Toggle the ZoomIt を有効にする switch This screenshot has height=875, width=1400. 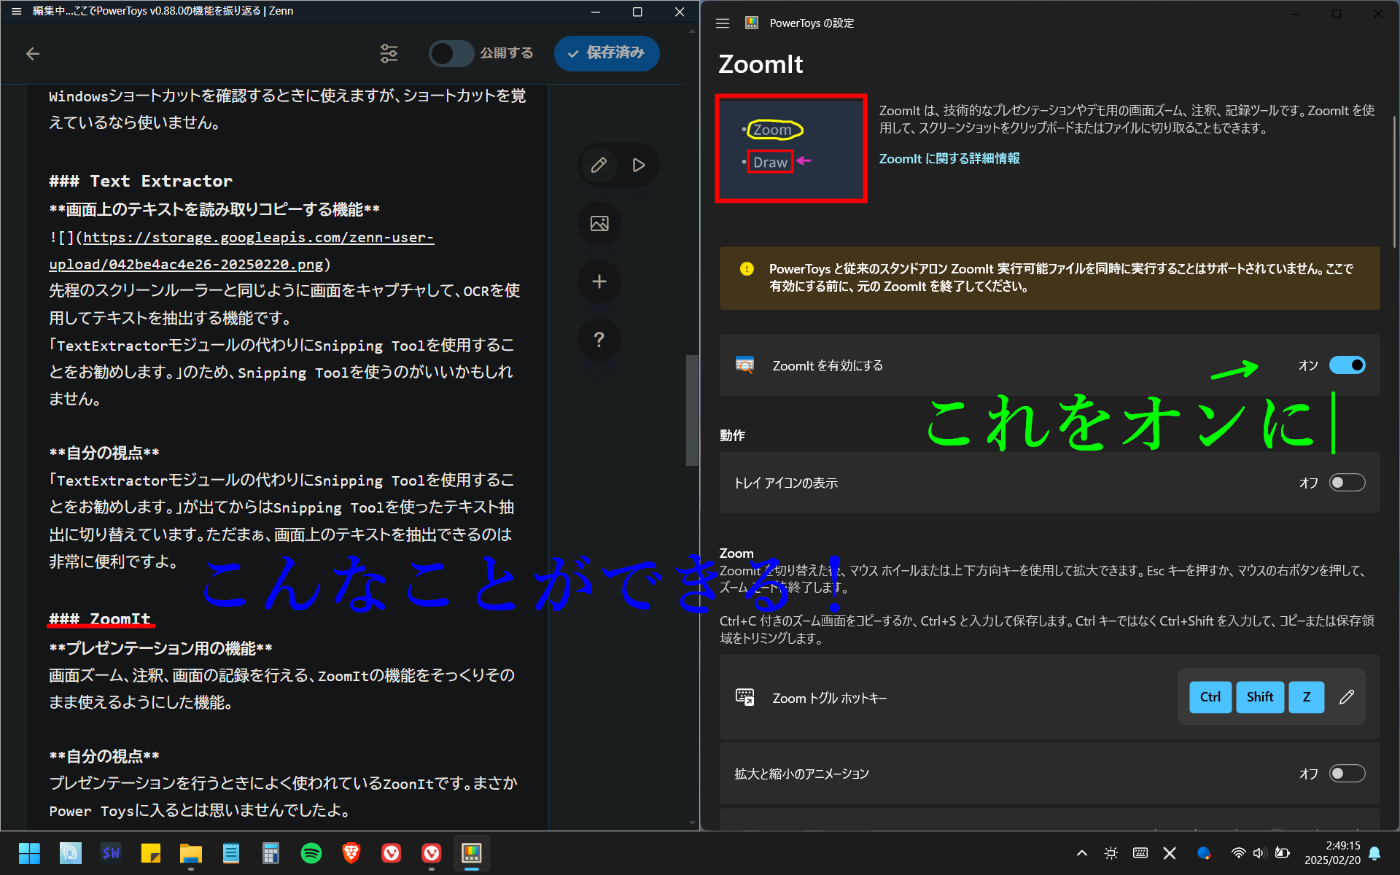coord(1347,365)
